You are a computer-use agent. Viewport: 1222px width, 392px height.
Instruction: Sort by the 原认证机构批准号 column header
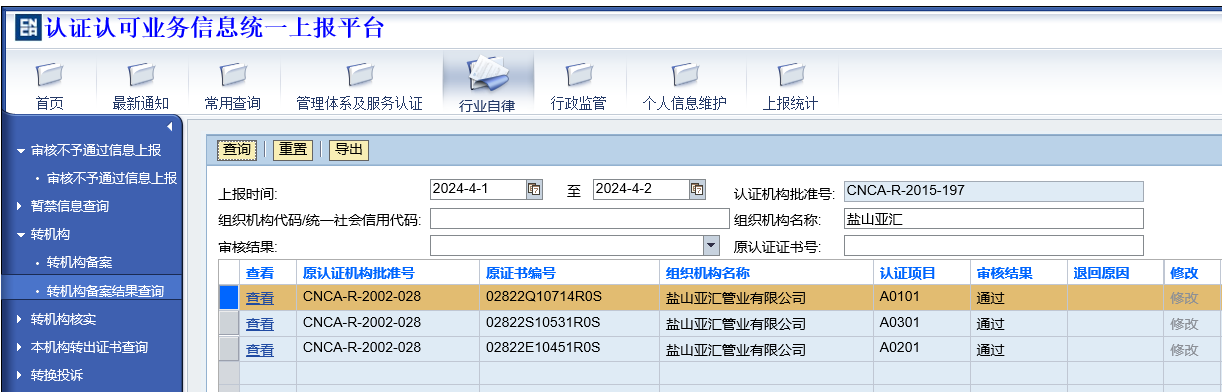[x=358, y=272]
